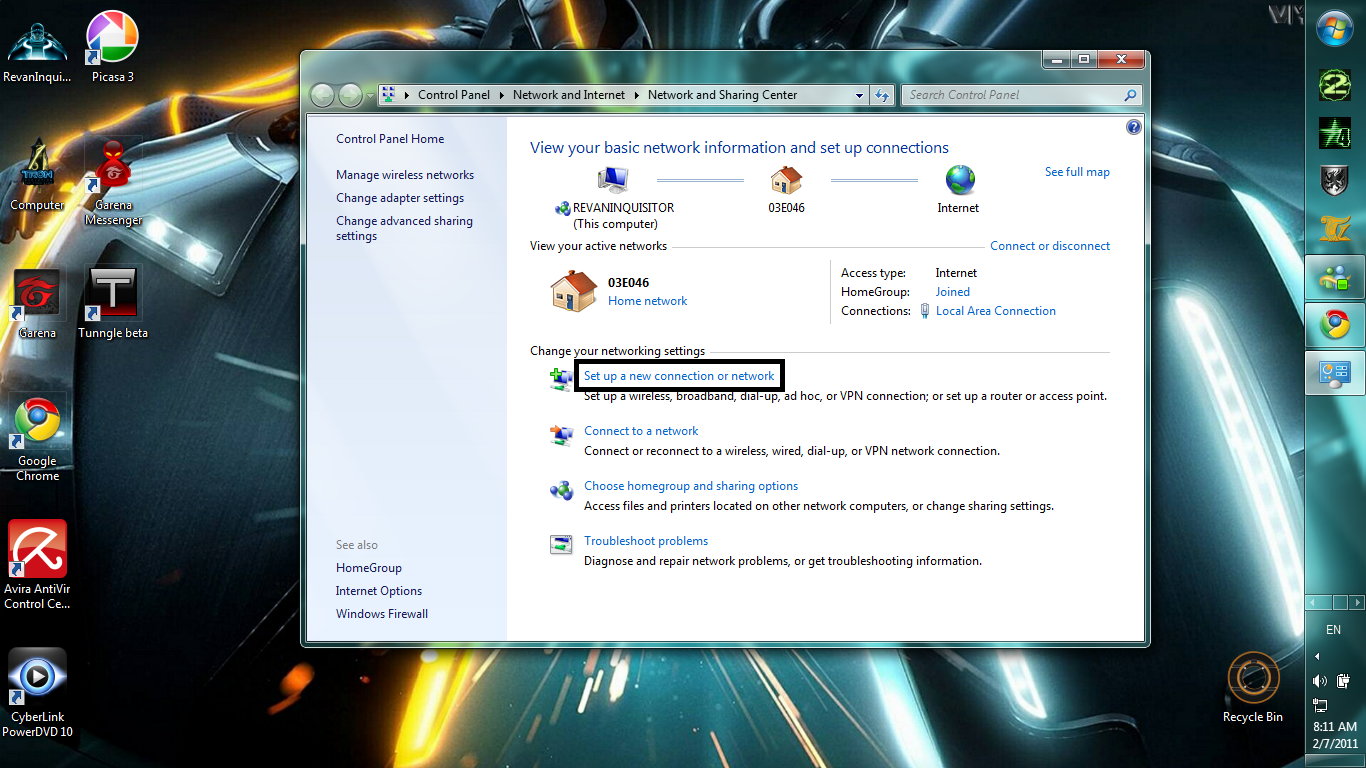Open the Recent Pages dropdown beside Forward
Viewport: 1366px width, 768px height.
(369, 95)
